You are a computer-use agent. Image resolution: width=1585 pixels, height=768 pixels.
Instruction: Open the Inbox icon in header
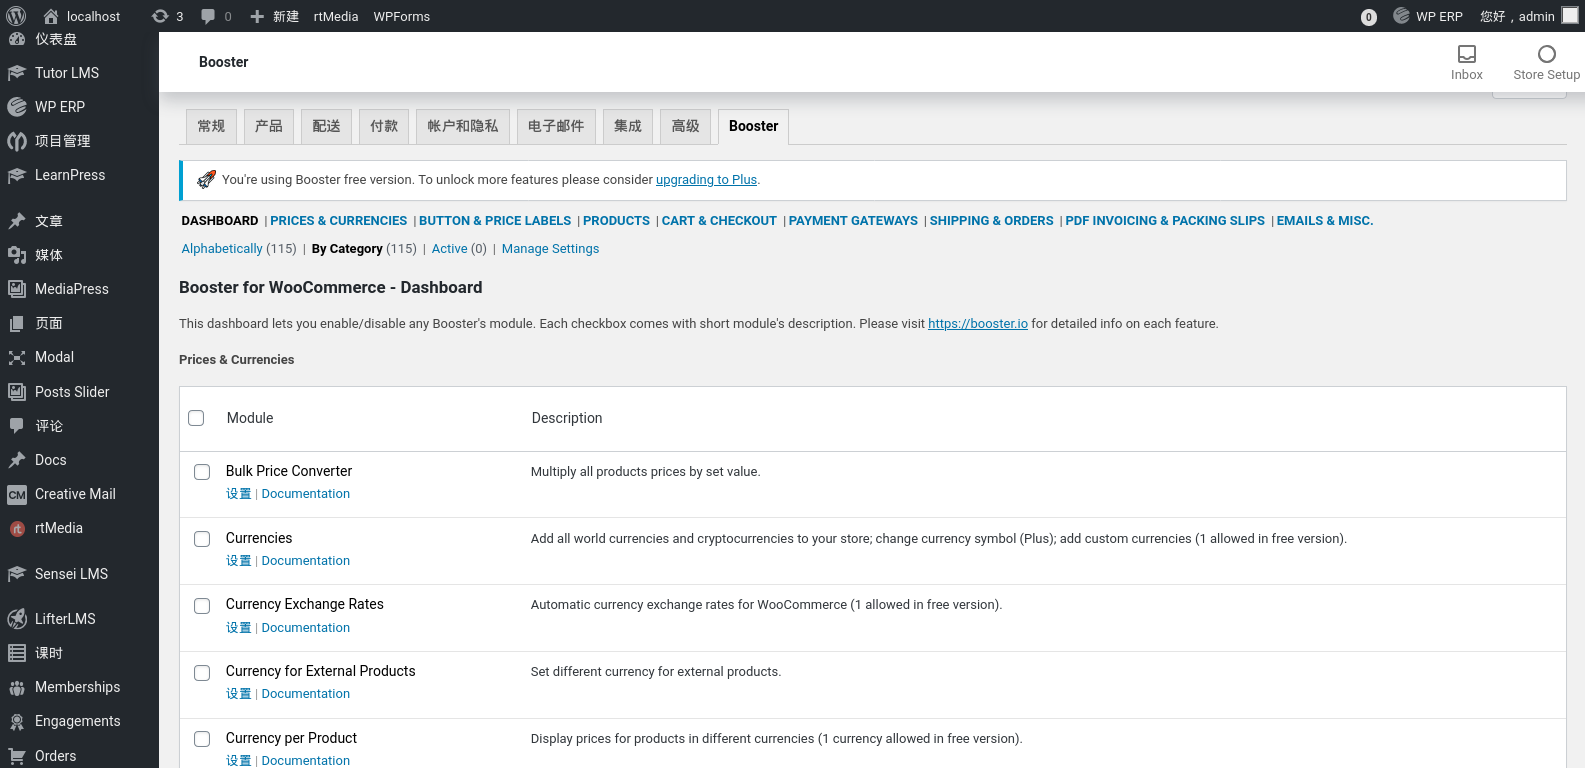coord(1466,62)
